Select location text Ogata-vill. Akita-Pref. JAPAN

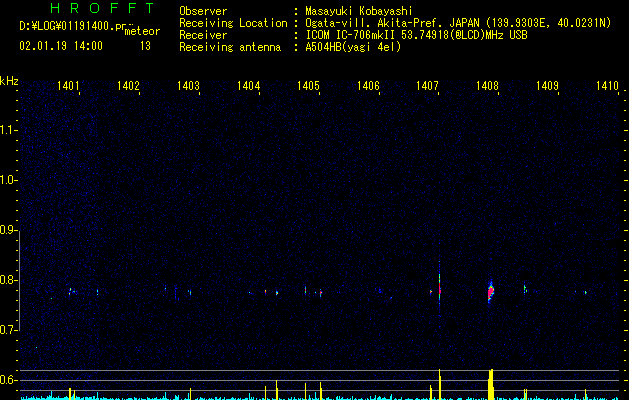coord(393,23)
